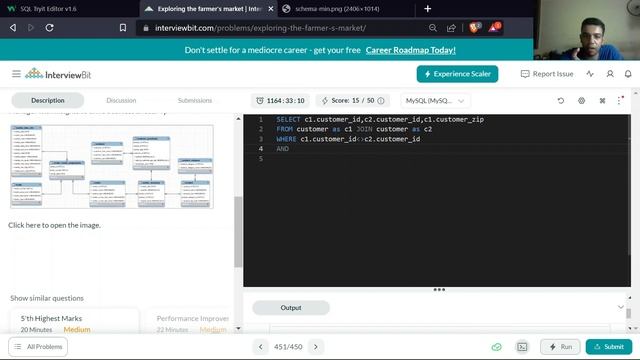Image resolution: width=640 pixels, height=360 pixels.
Task: Select the Submissions tab
Action: tap(195, 100)
